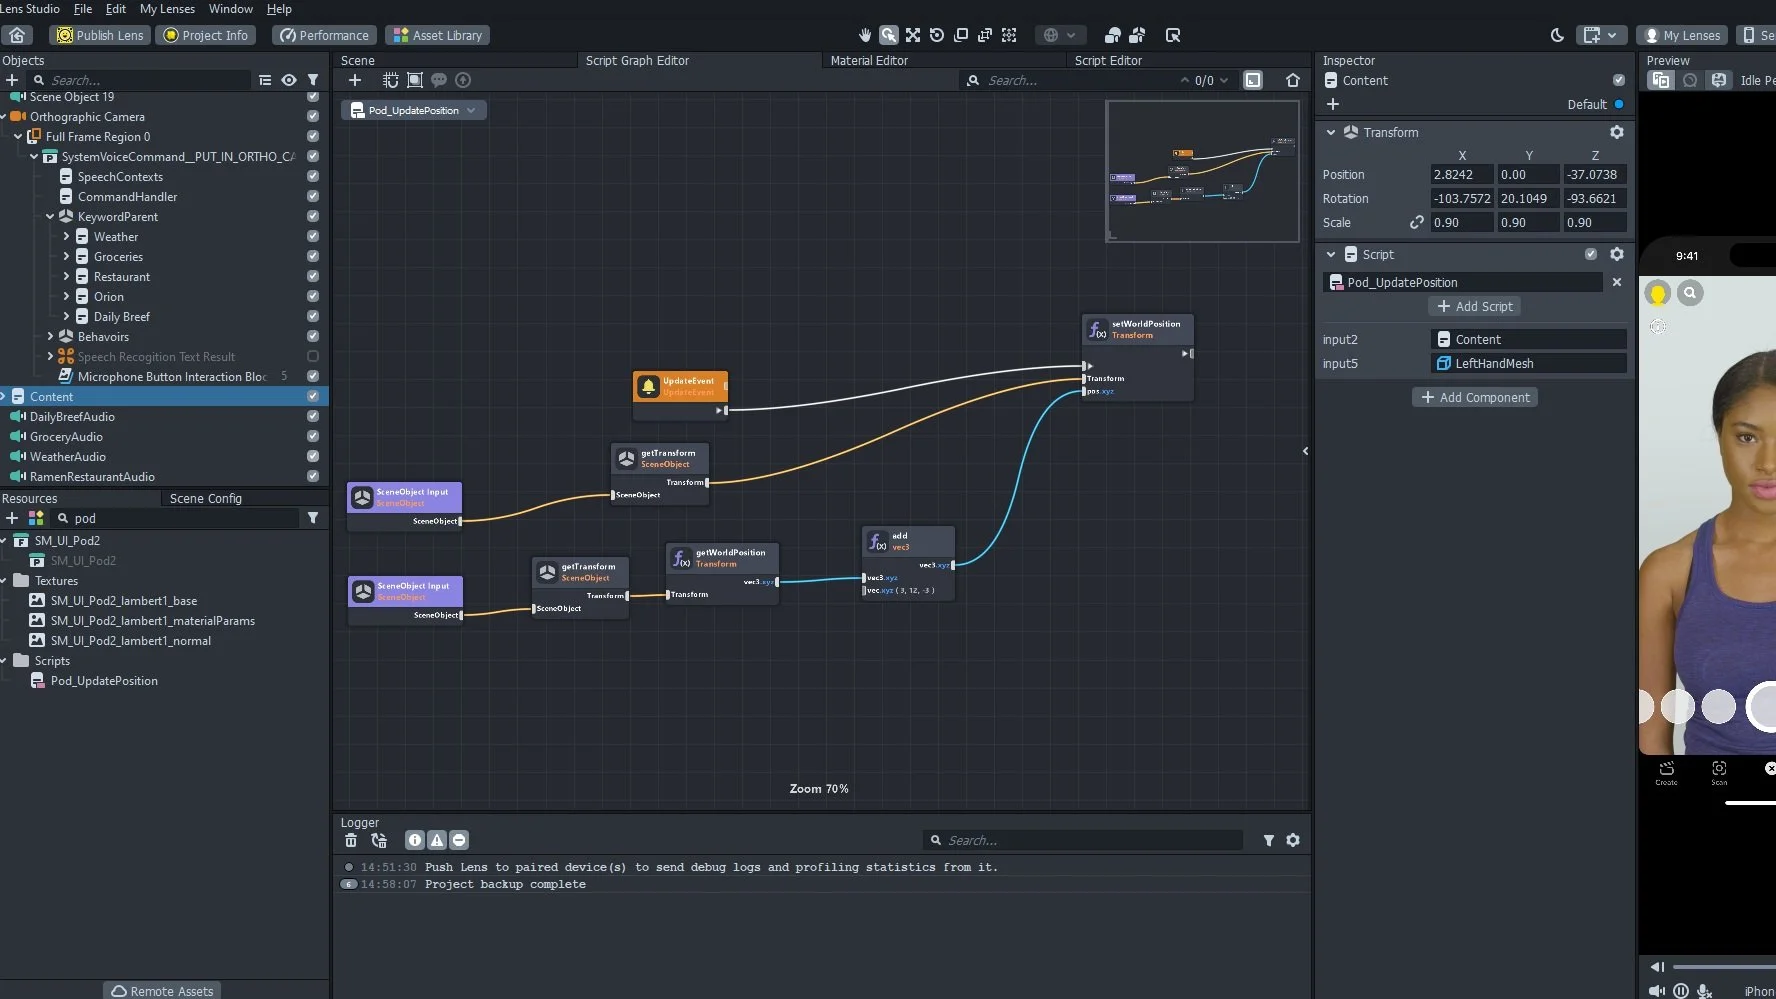Image resolution: width=1776 pixels, height=999 pixels.
Task: Toggle dark mode moon icon
Action: [1557, 35]
